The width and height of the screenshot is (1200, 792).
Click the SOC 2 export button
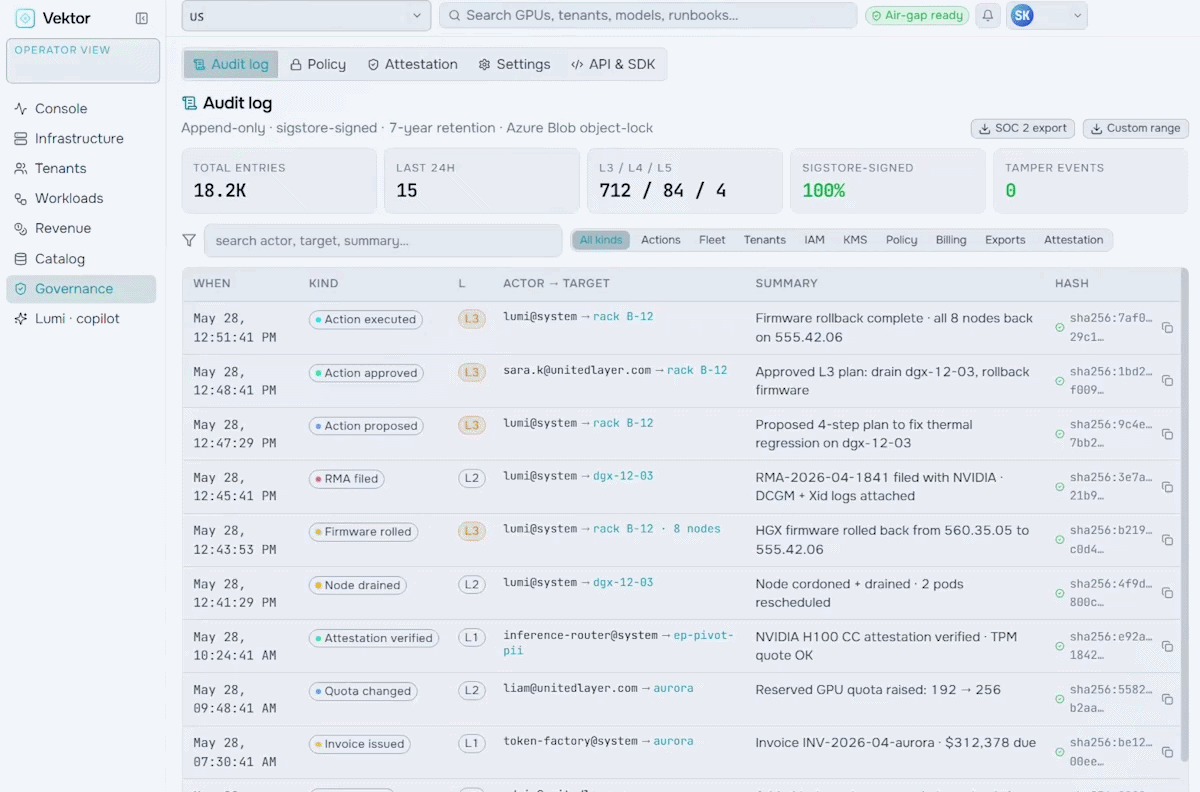(1023, 128)
